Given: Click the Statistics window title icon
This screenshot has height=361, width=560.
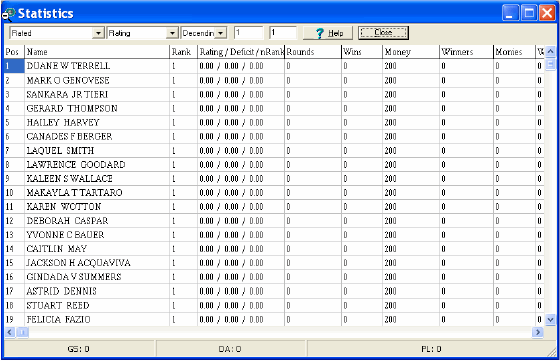Looking at the screenshot, I should 9,14.
